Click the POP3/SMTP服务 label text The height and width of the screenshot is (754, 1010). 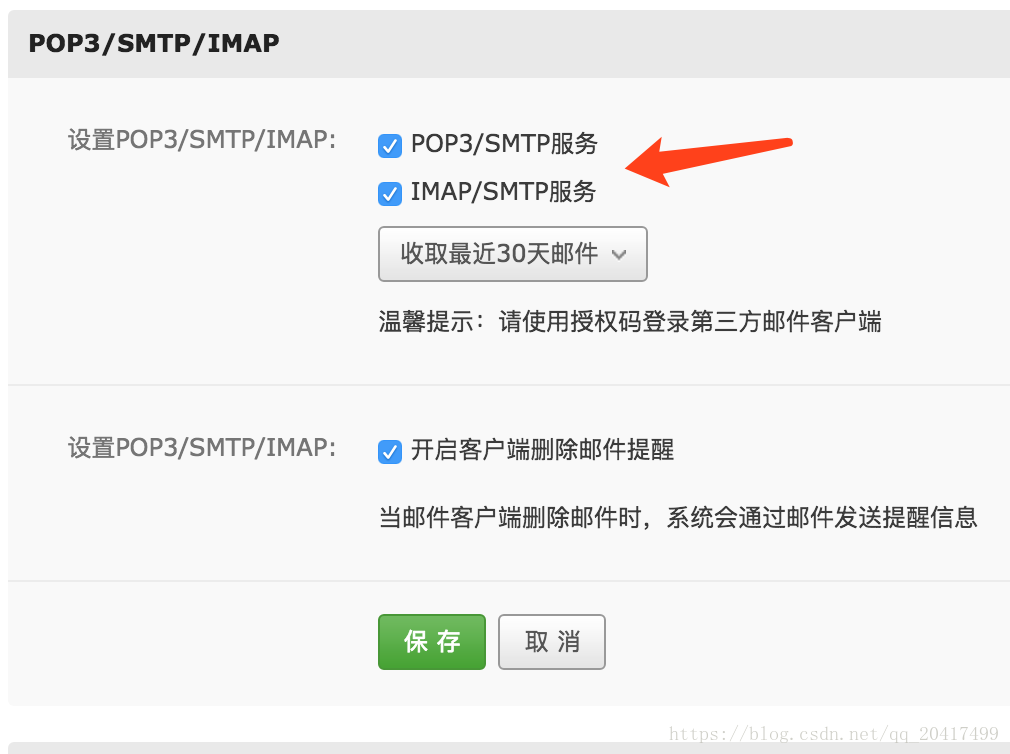[x=504, y=144]
